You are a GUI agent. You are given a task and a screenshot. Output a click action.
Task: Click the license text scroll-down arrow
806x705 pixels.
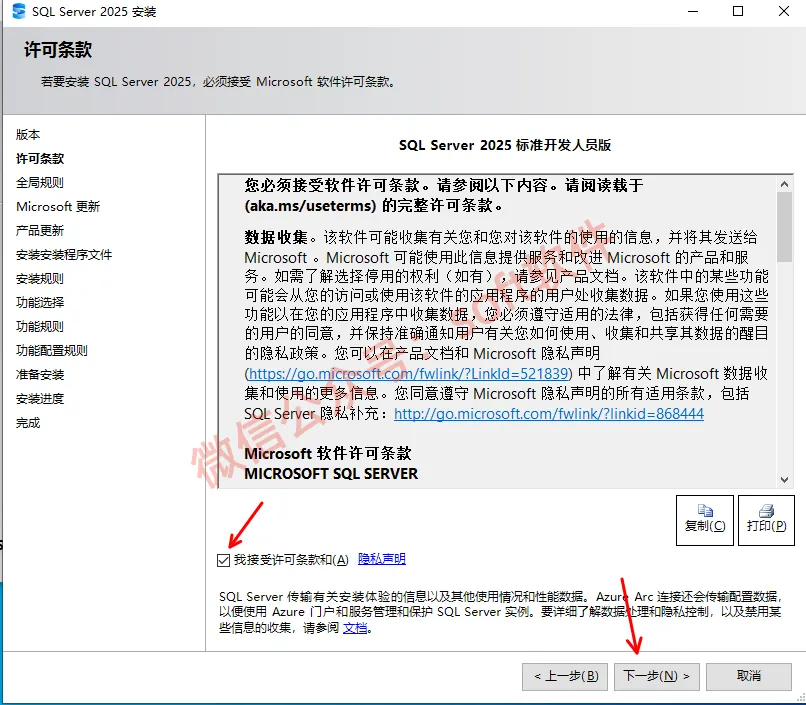tap(784, 480)
